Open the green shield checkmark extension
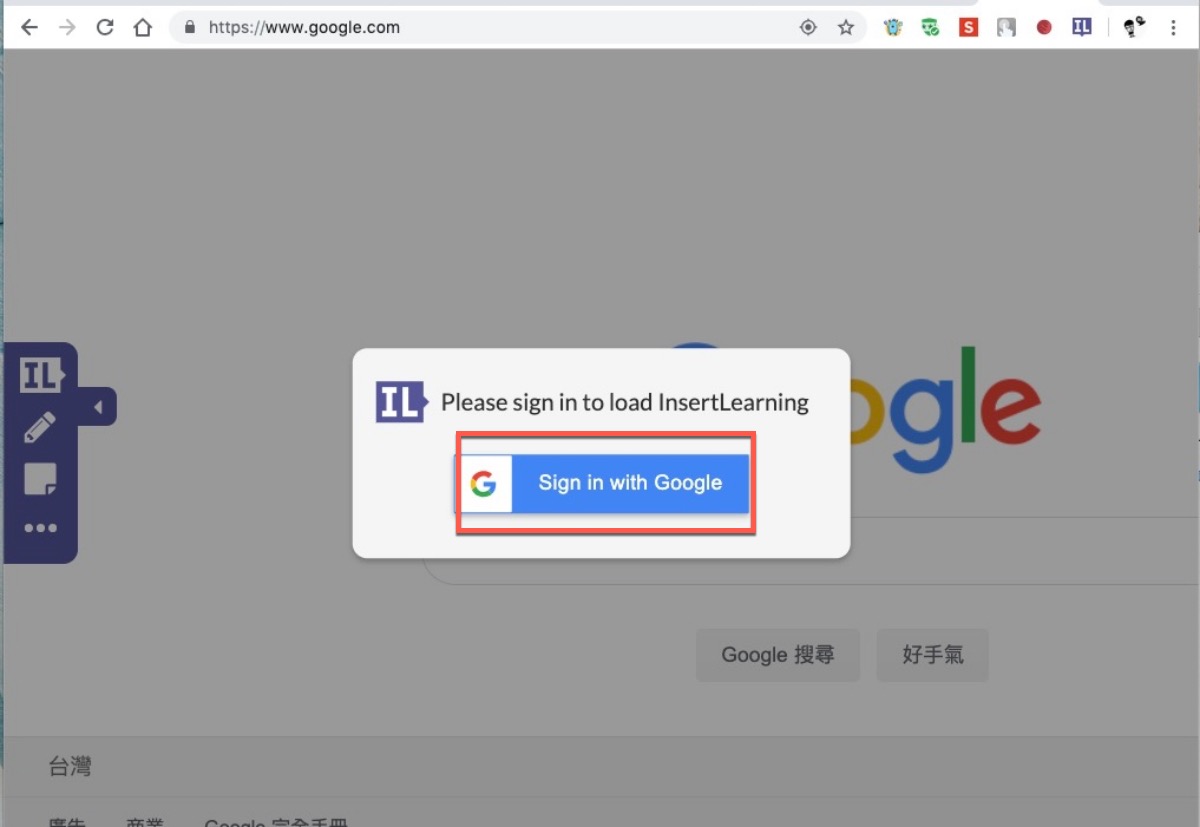1200x827 pixels. click(x=931, y=28)
